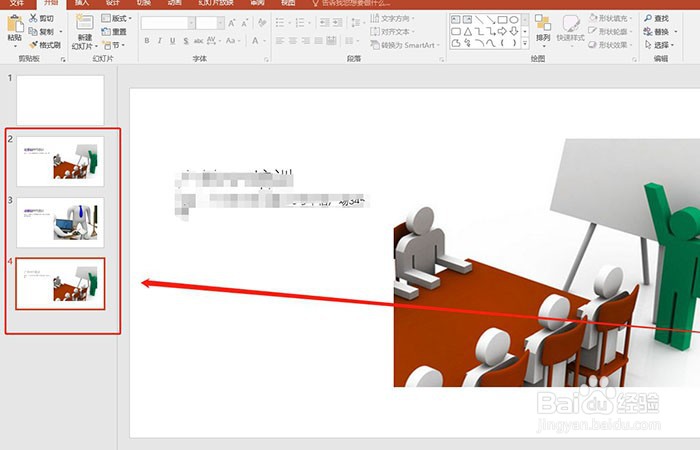Switch to the Insert (插入) tab

point(82,3)
